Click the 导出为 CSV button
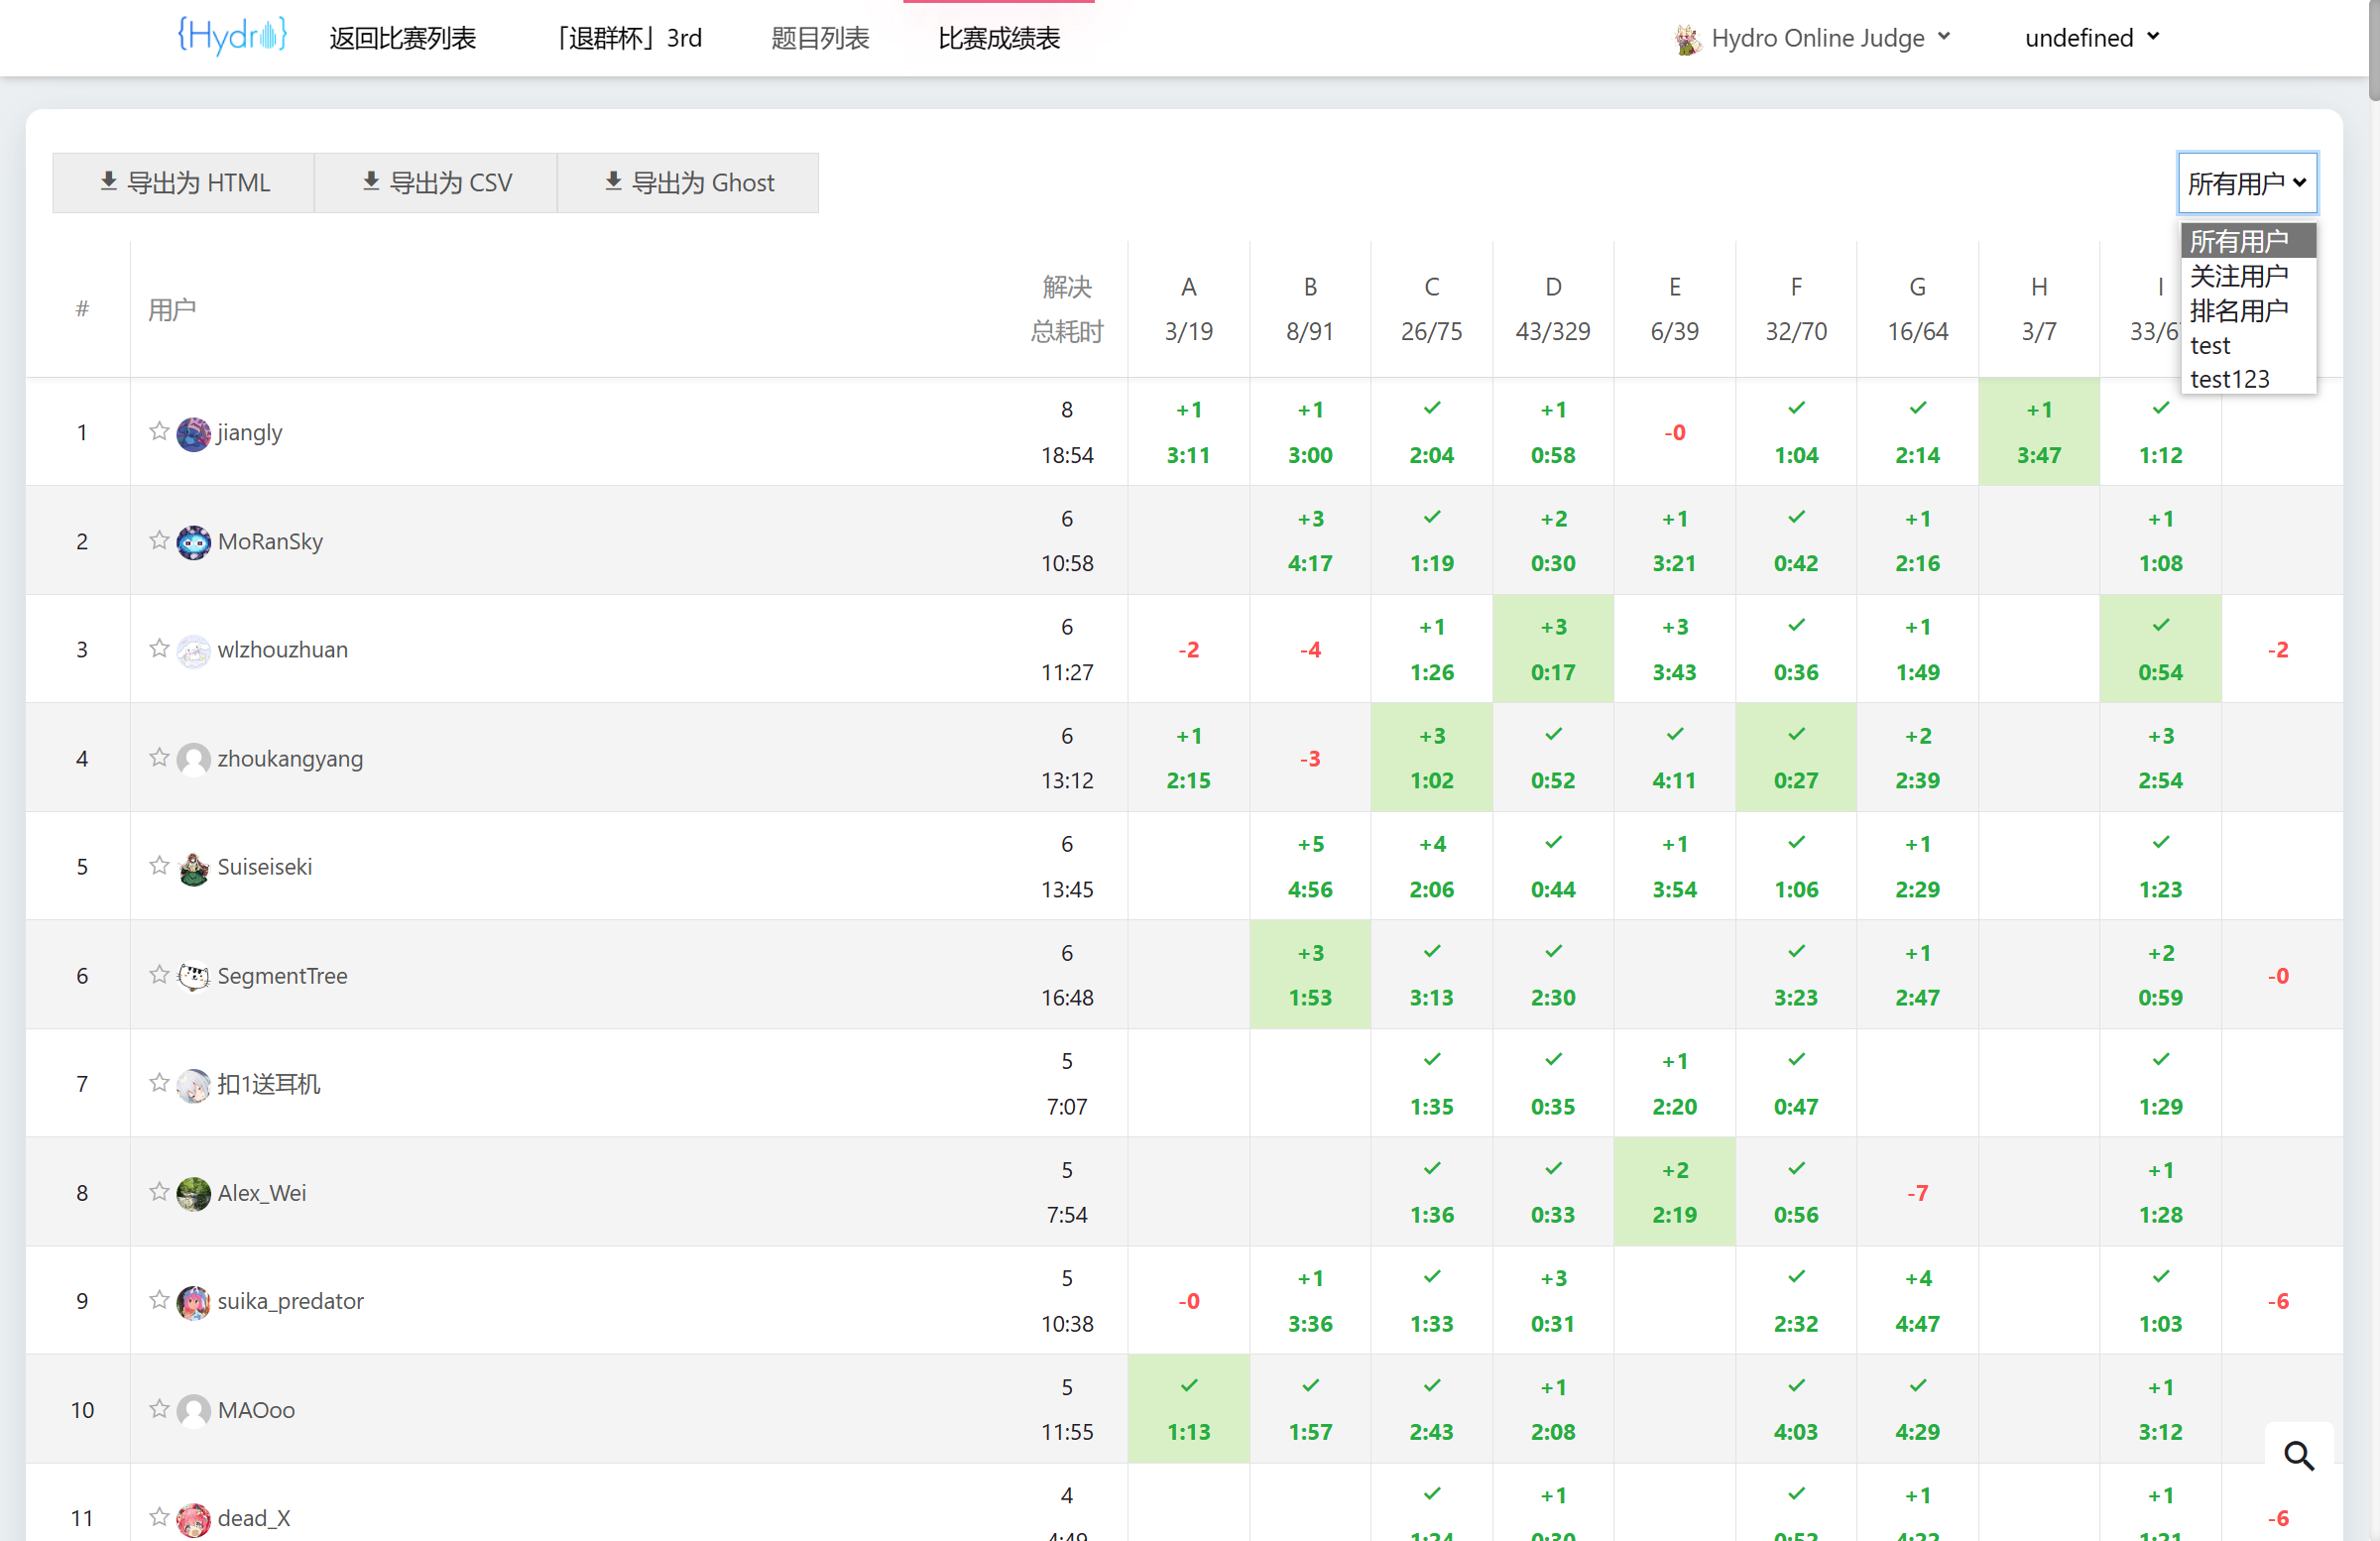 tap(436, 183)
